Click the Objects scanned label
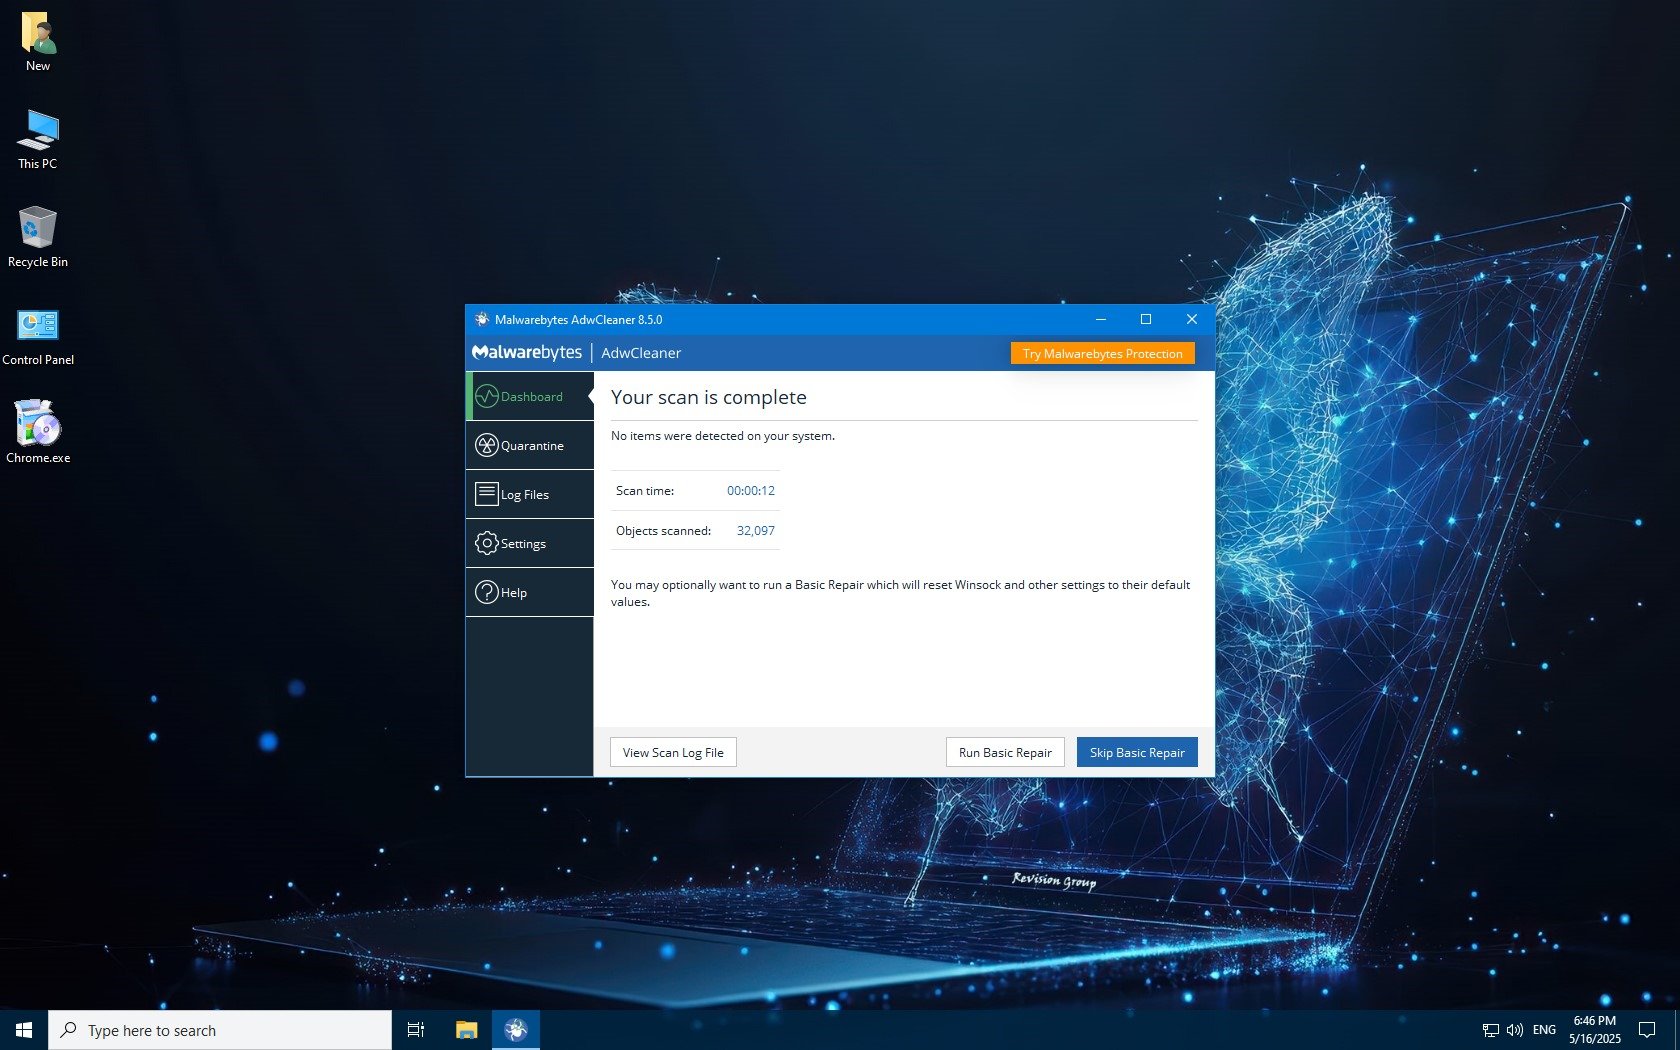The width and height of the screenshot is (1680, 1050). pyautogui.click(x=663, y=530)
